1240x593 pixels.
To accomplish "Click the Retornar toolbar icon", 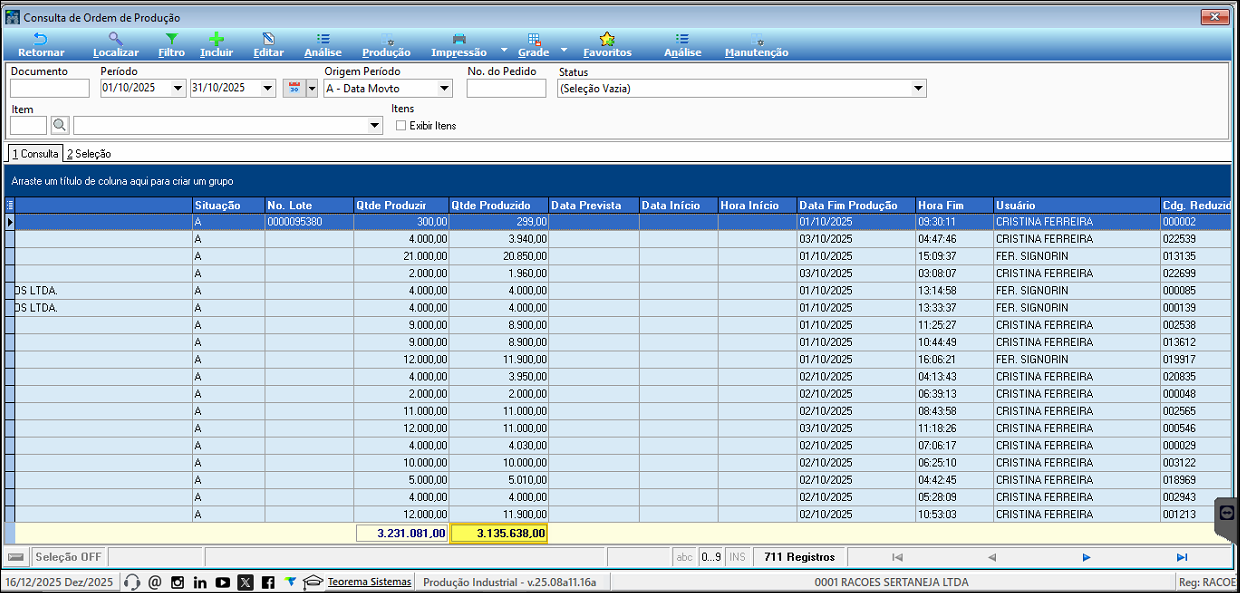I will tap(41, 44).
